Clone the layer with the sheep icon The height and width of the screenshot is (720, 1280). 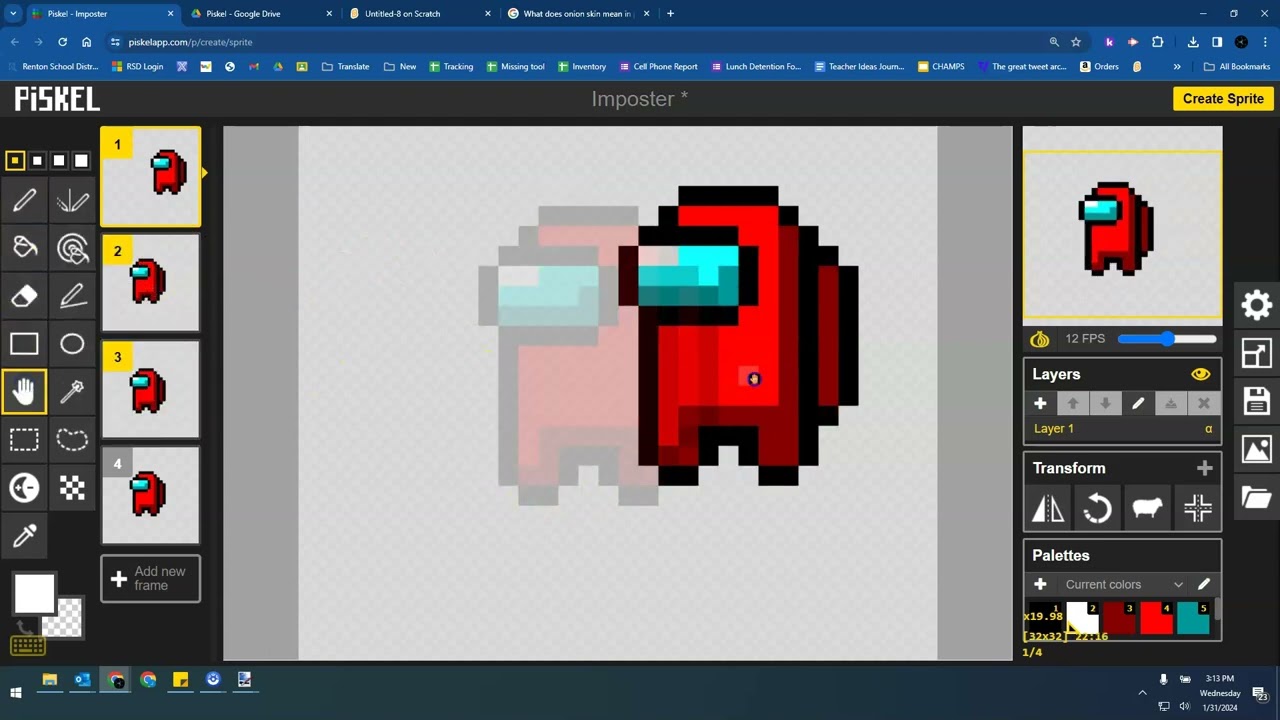(1147, 509)
